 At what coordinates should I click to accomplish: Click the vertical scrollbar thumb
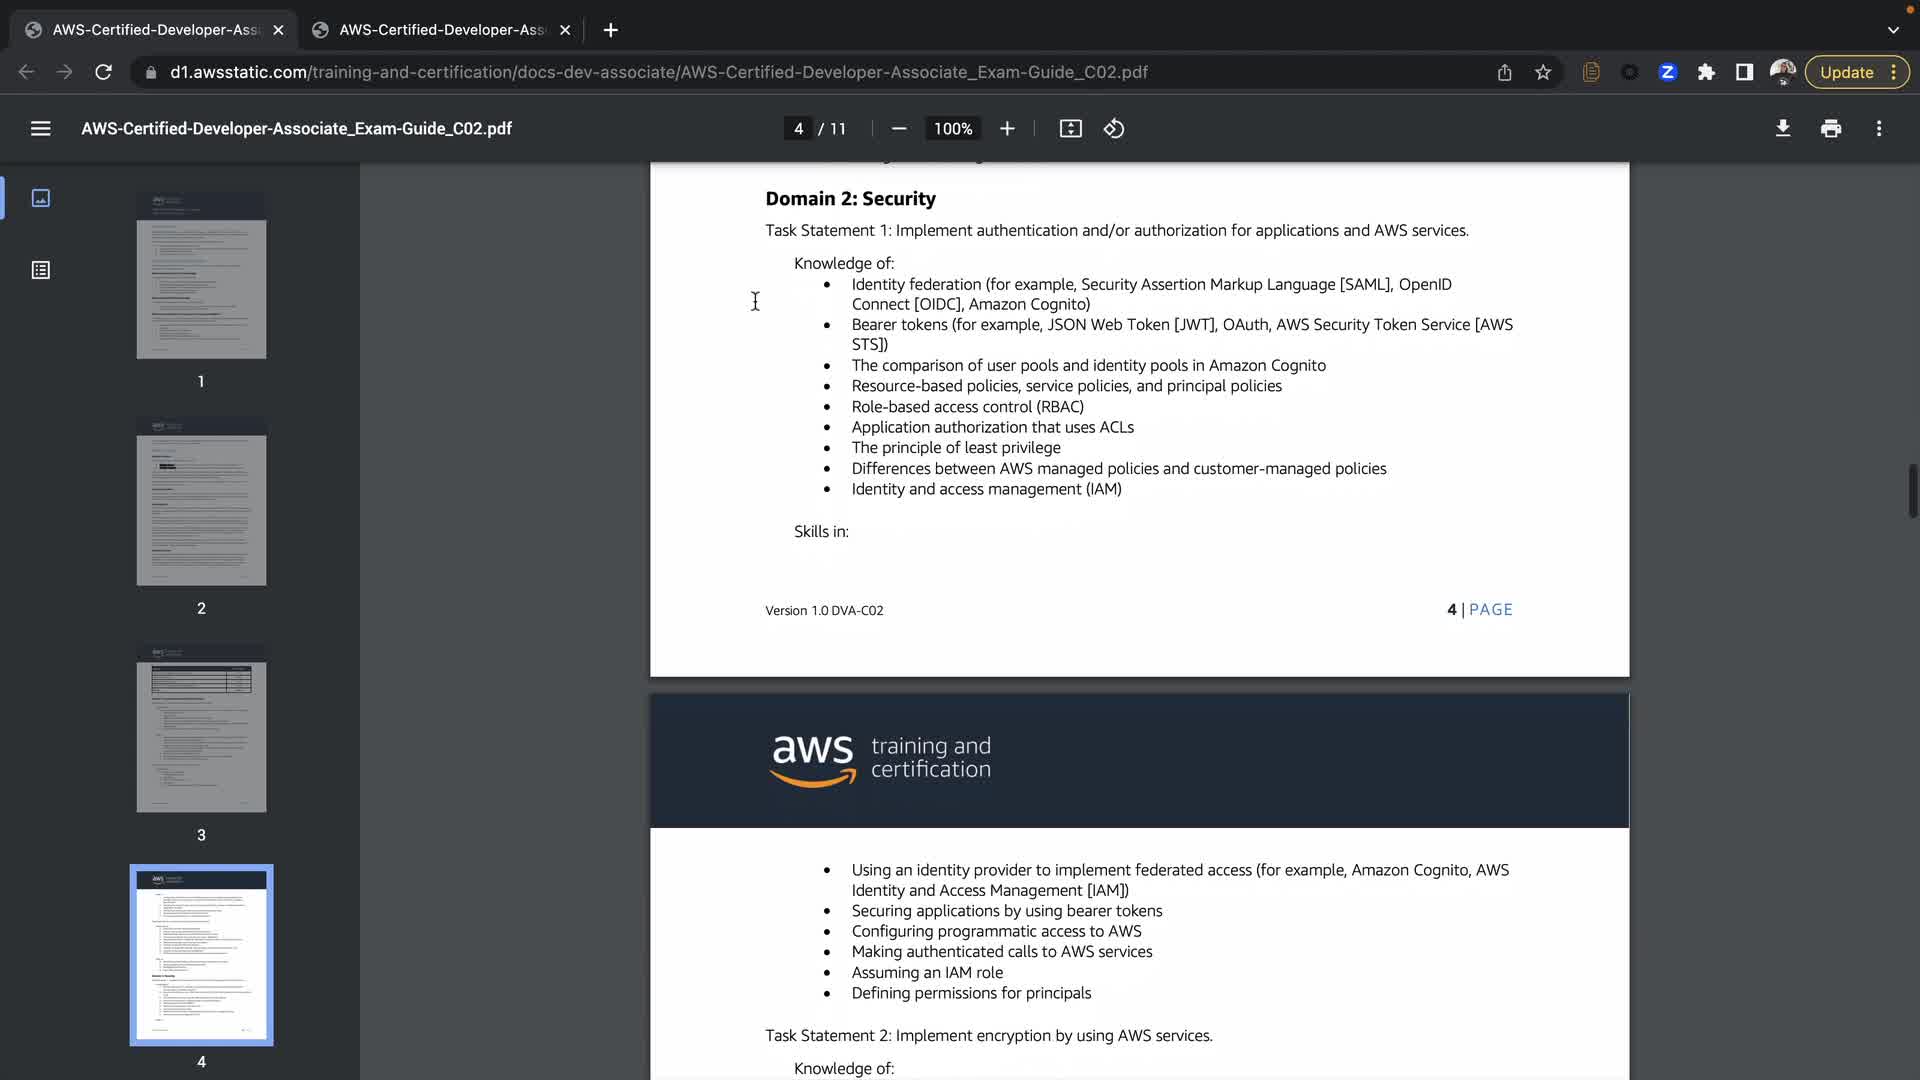pyautogui.click(x=1912, y=490)
